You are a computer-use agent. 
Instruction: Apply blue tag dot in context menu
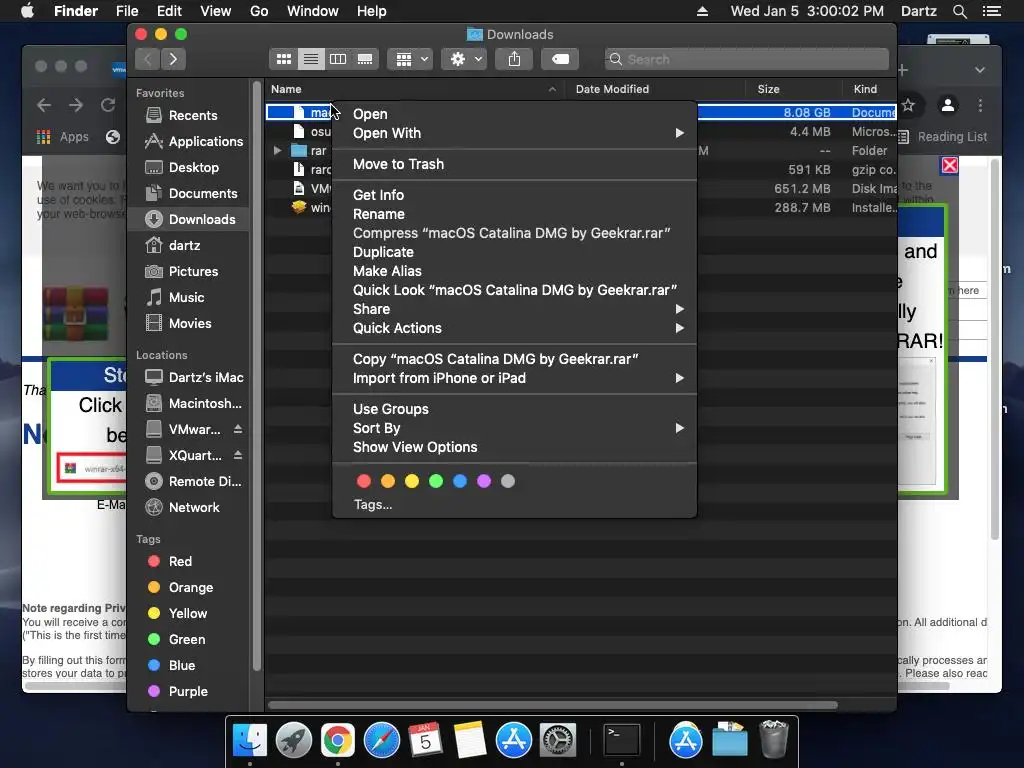tap(460, 481)
